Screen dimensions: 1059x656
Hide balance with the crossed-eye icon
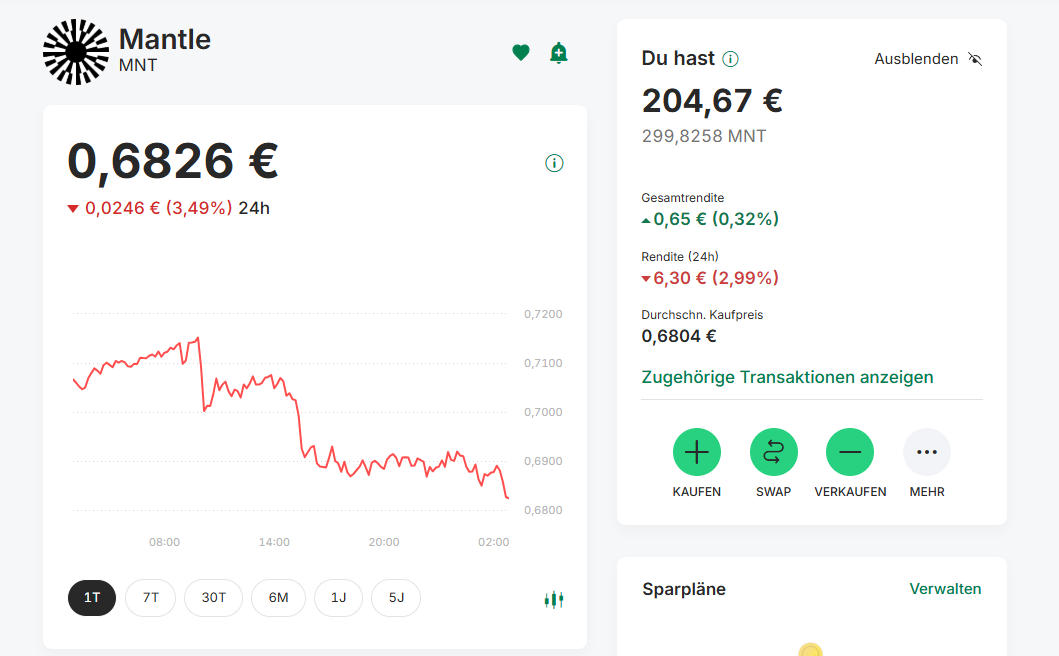click(x=975, y=59)
